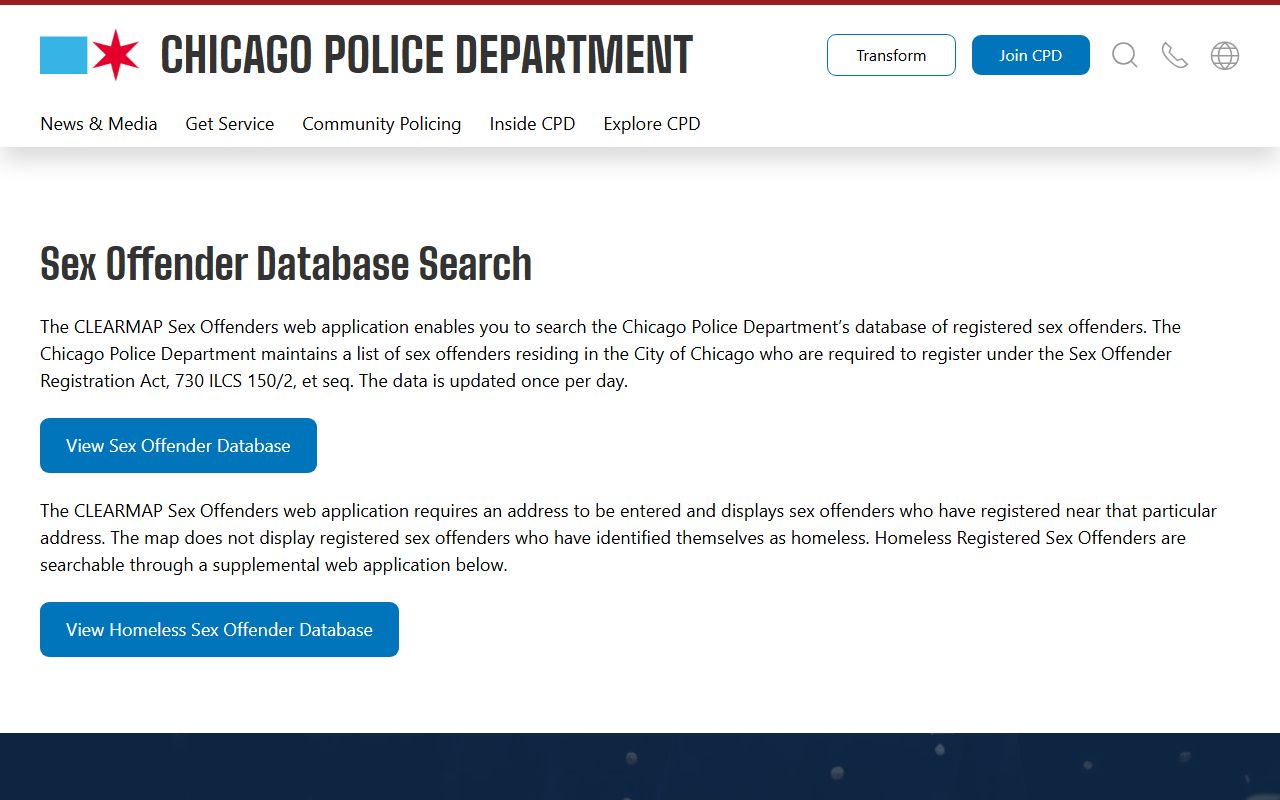1280x800 pixels.
Task: Click the Transform button
Action: point(891,55)
